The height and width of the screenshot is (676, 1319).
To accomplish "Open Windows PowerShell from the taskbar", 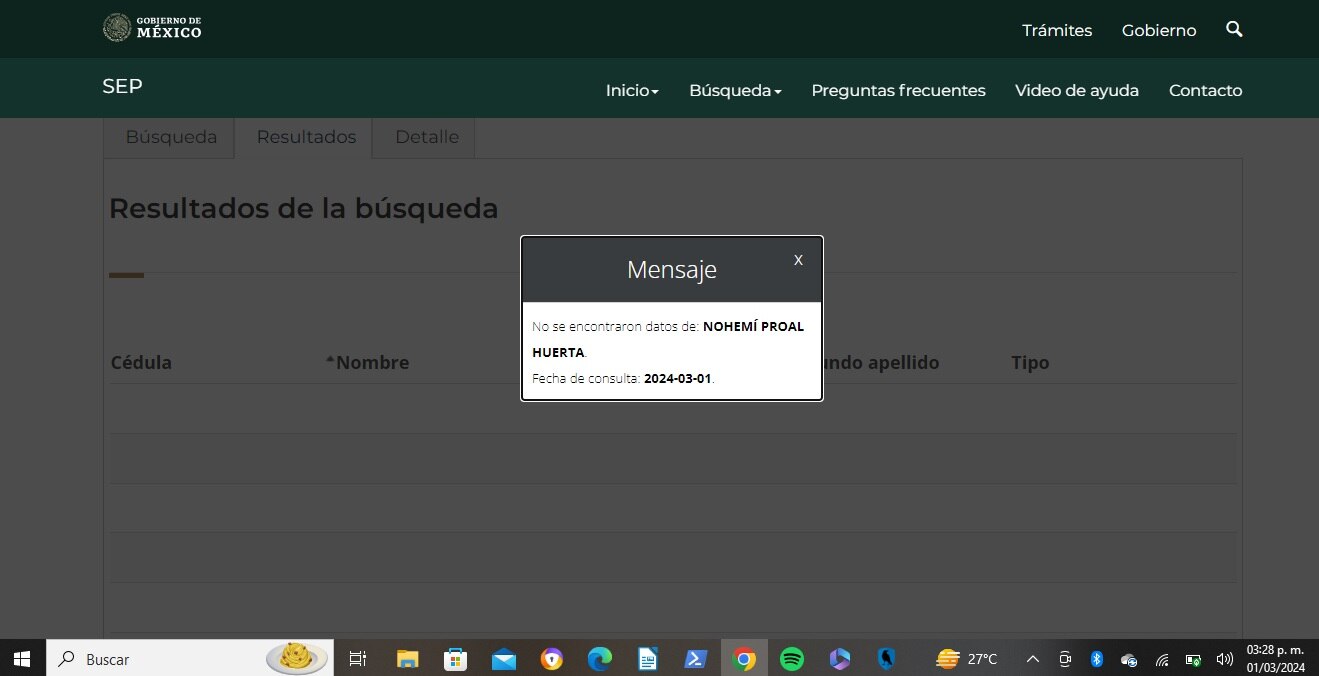I will 696,659.
